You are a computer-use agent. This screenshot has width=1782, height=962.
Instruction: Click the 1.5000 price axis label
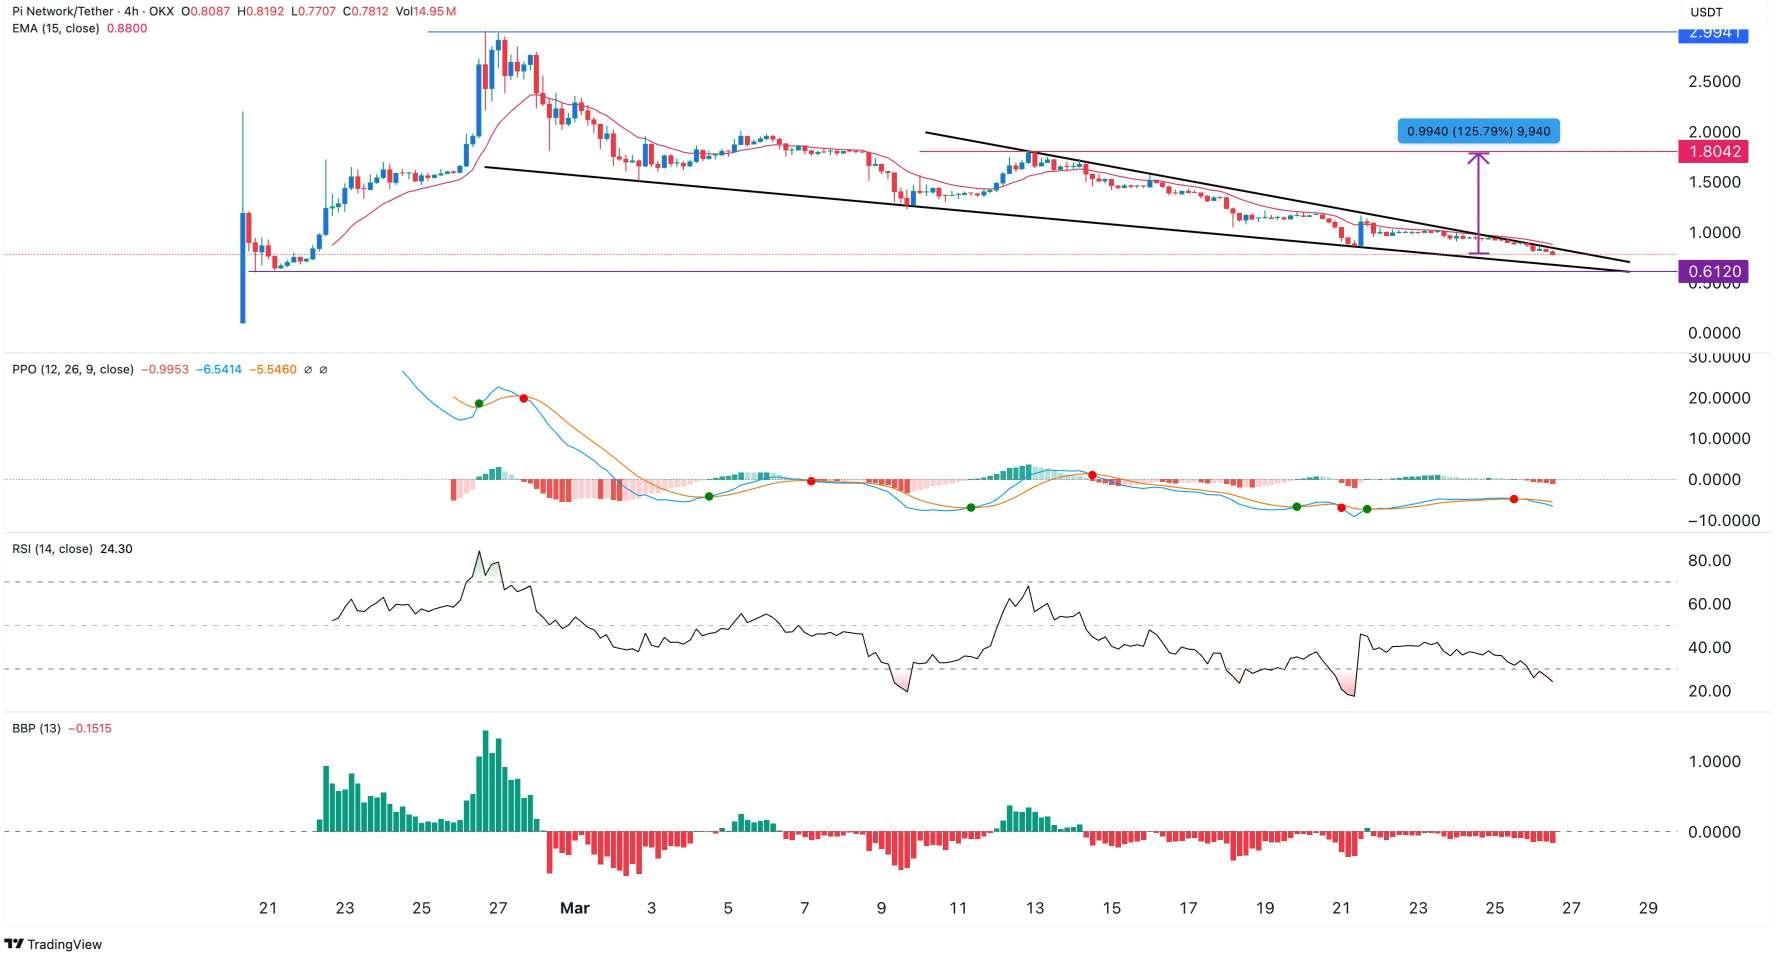coord(1714,183)
